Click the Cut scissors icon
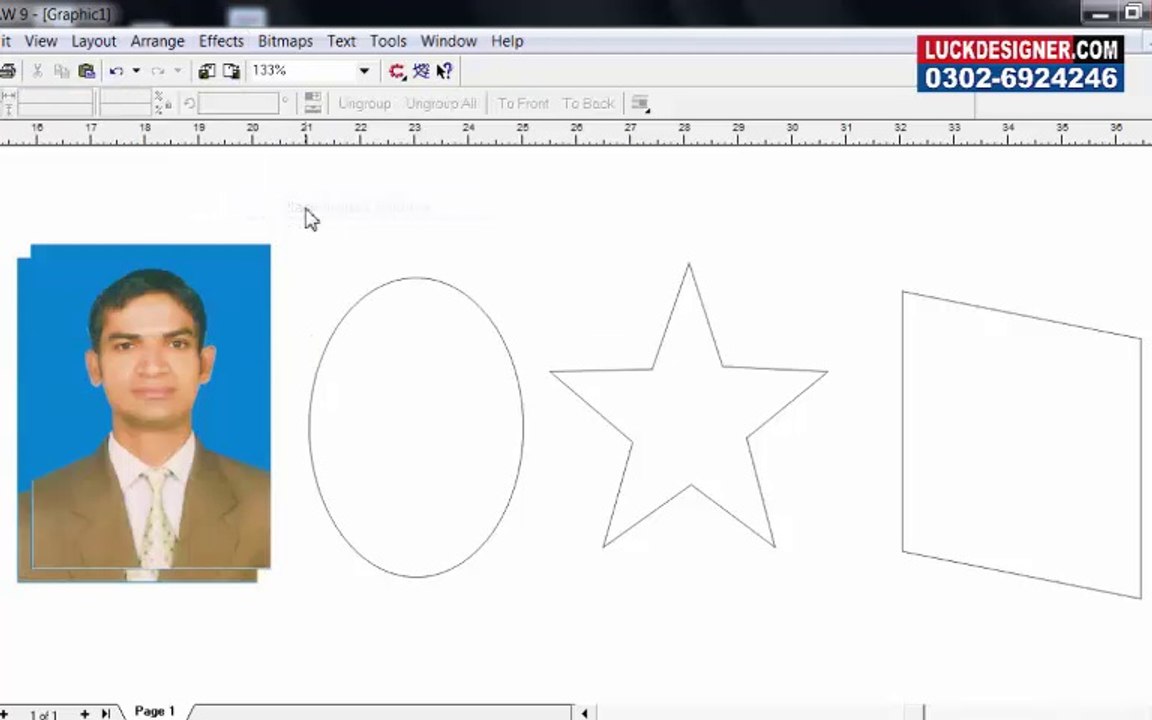Viewport: 1152px width, 720px height. 37,71
